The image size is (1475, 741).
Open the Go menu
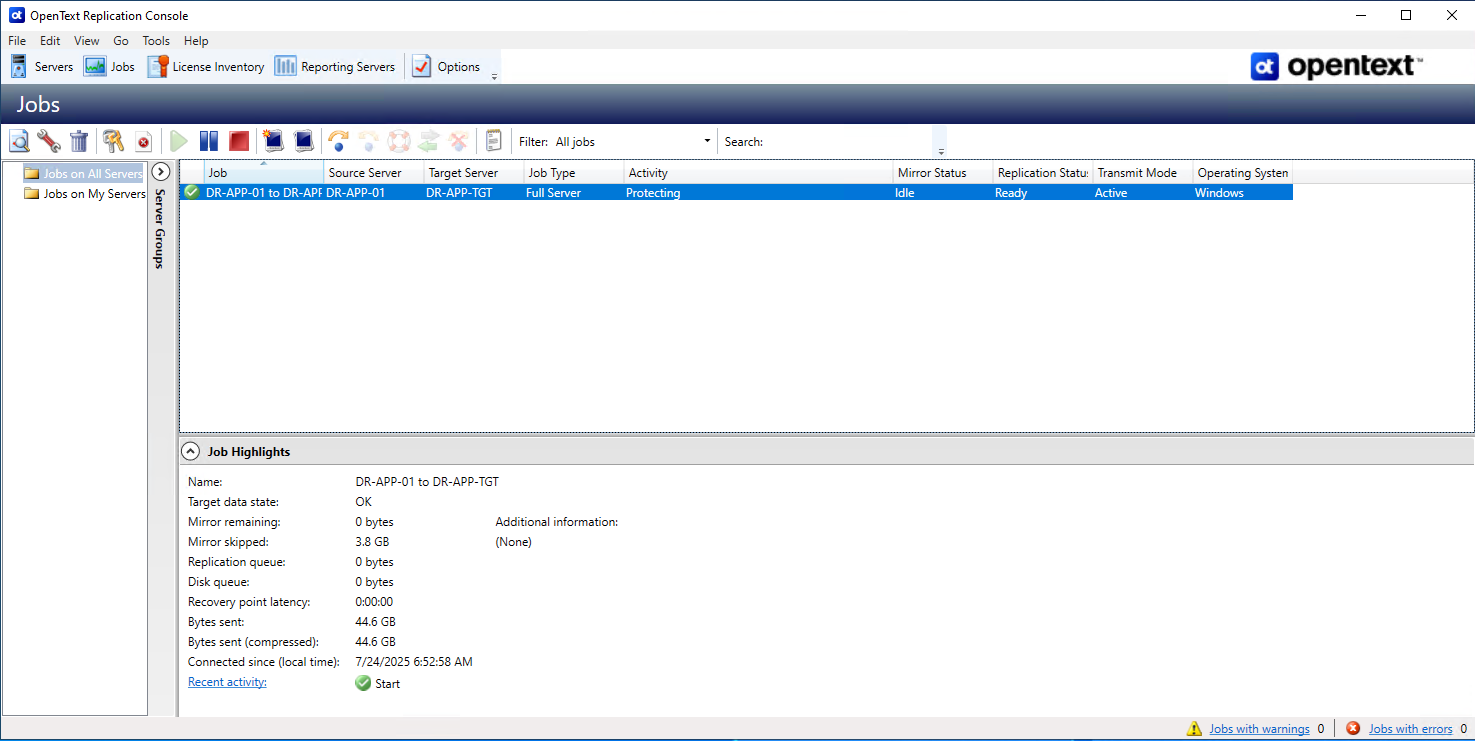(x=121, y=41)
